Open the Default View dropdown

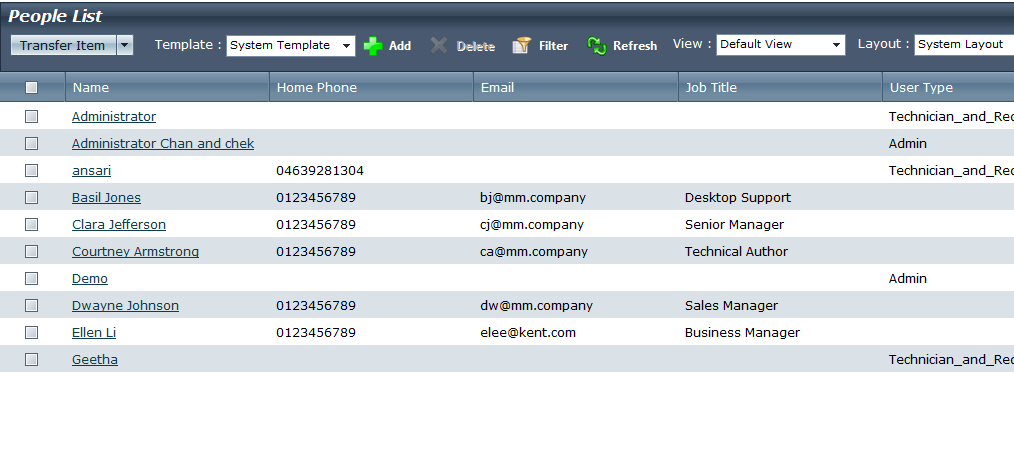pyautogui.click(x=836, y=46)
